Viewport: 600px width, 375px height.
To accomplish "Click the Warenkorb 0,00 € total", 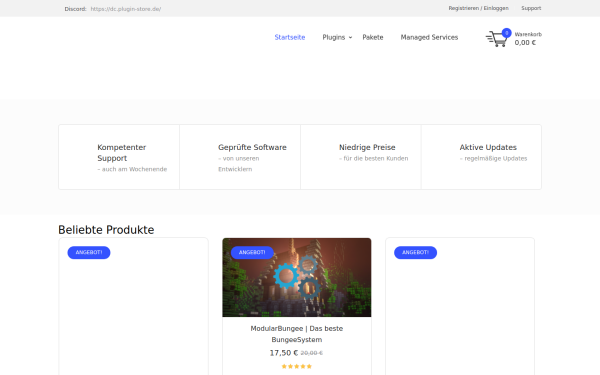I will tap(528, 39).
